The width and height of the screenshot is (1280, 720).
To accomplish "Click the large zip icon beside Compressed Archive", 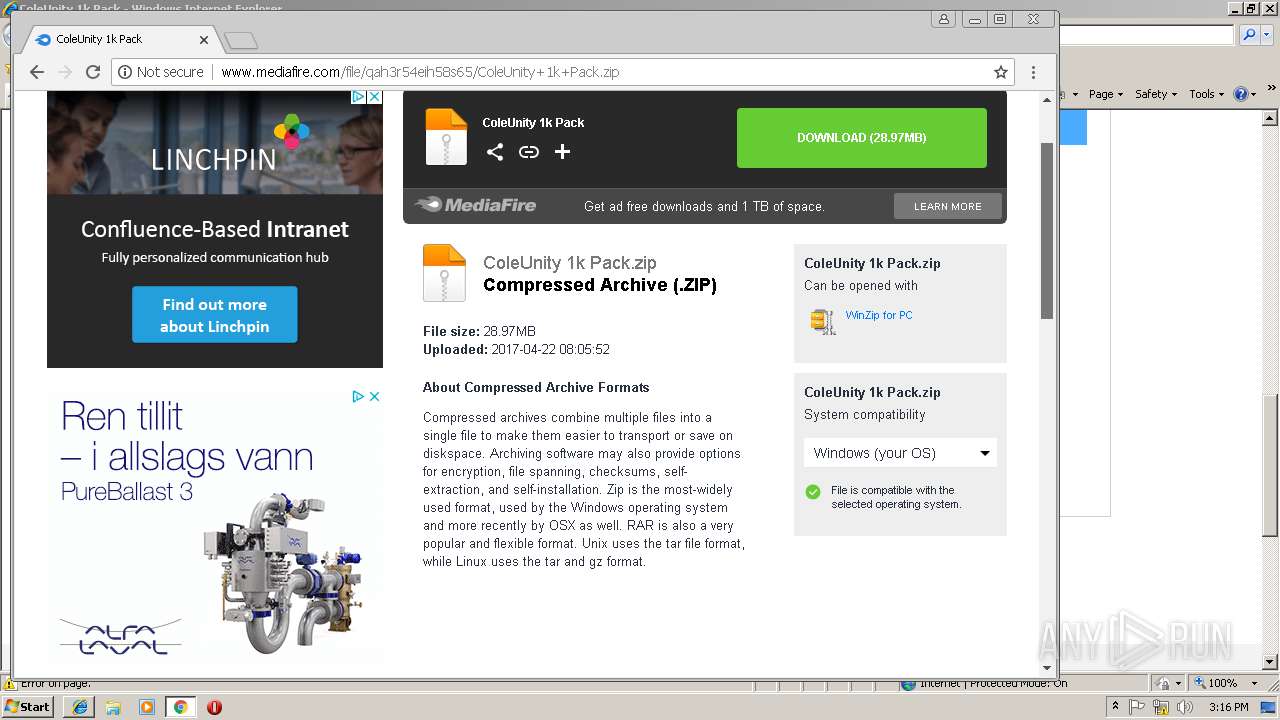I will 444,272.
